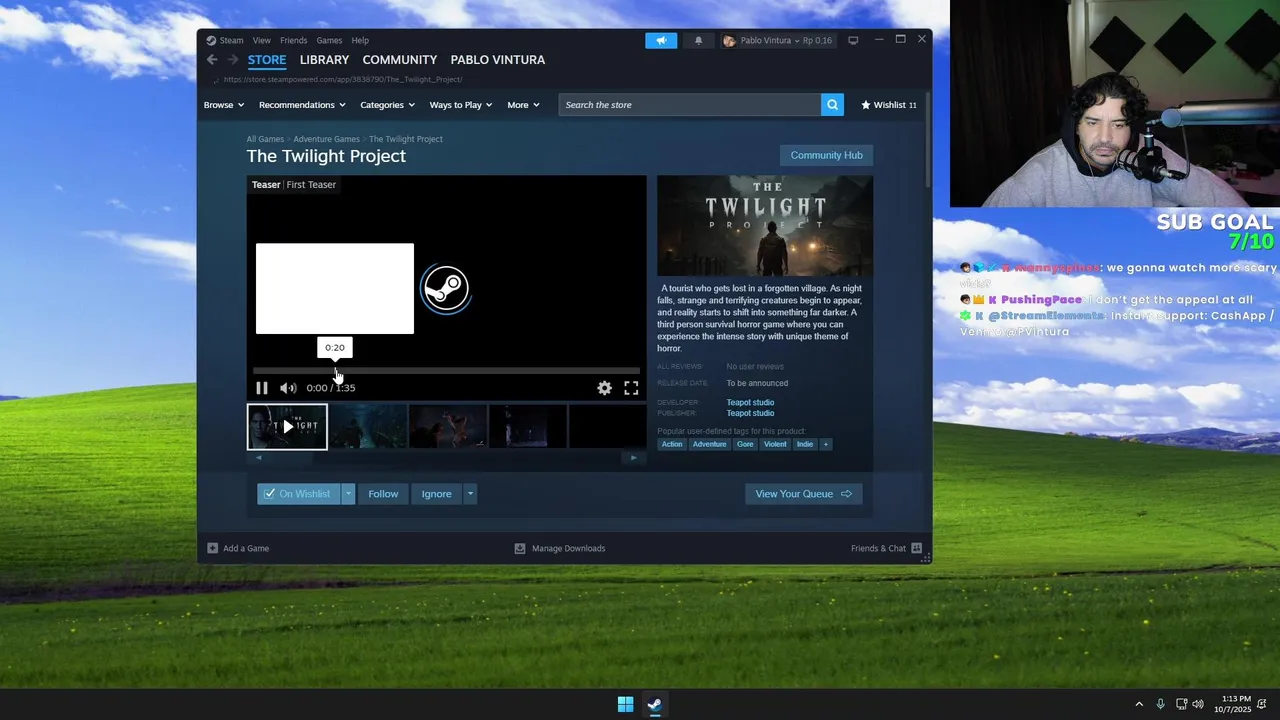Switch to Big Picture mode monitor icon
The image size is (1280, 720).
point(853,40)
